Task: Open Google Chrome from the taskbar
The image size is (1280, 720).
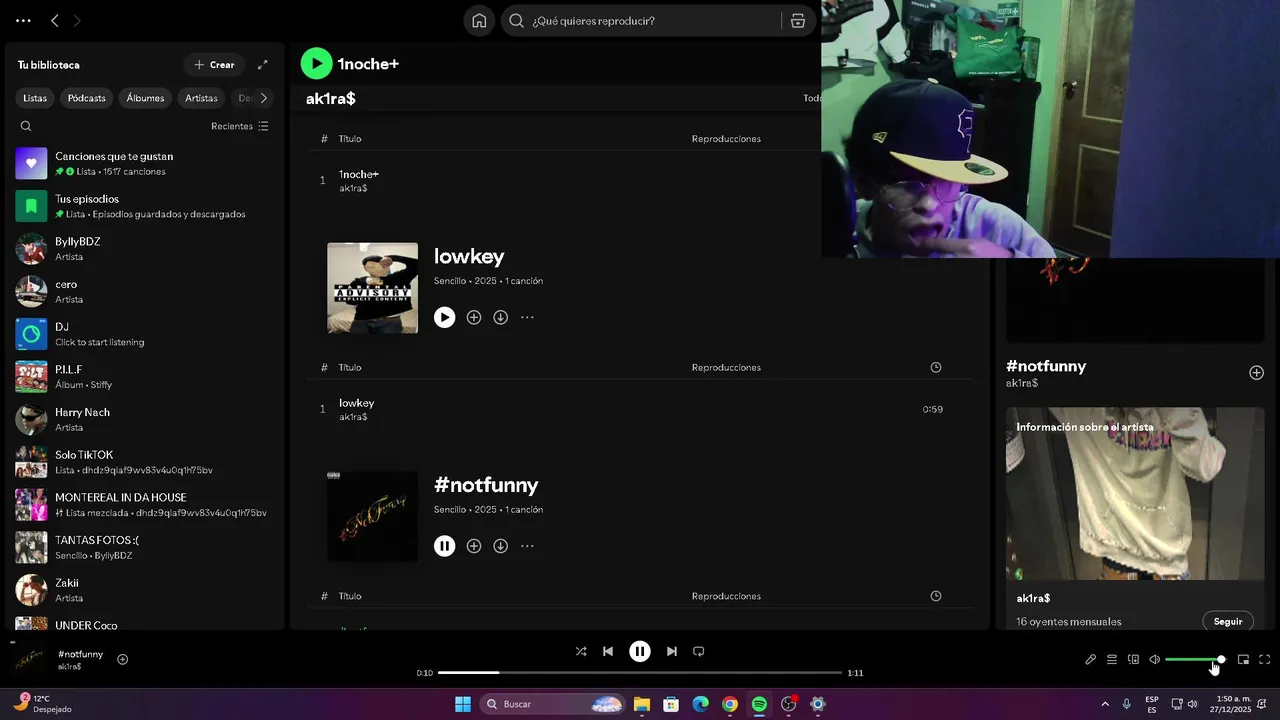Action: 730,704
